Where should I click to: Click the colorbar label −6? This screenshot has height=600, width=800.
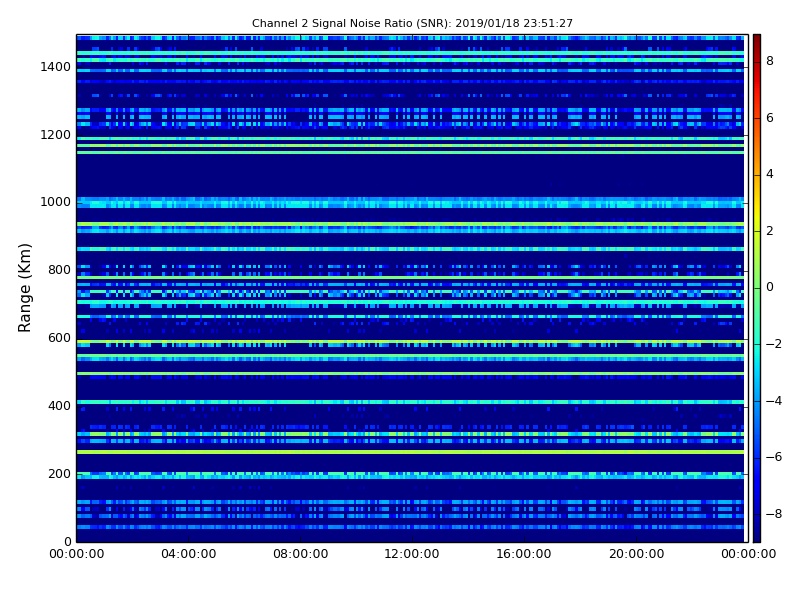pos(774,457)
